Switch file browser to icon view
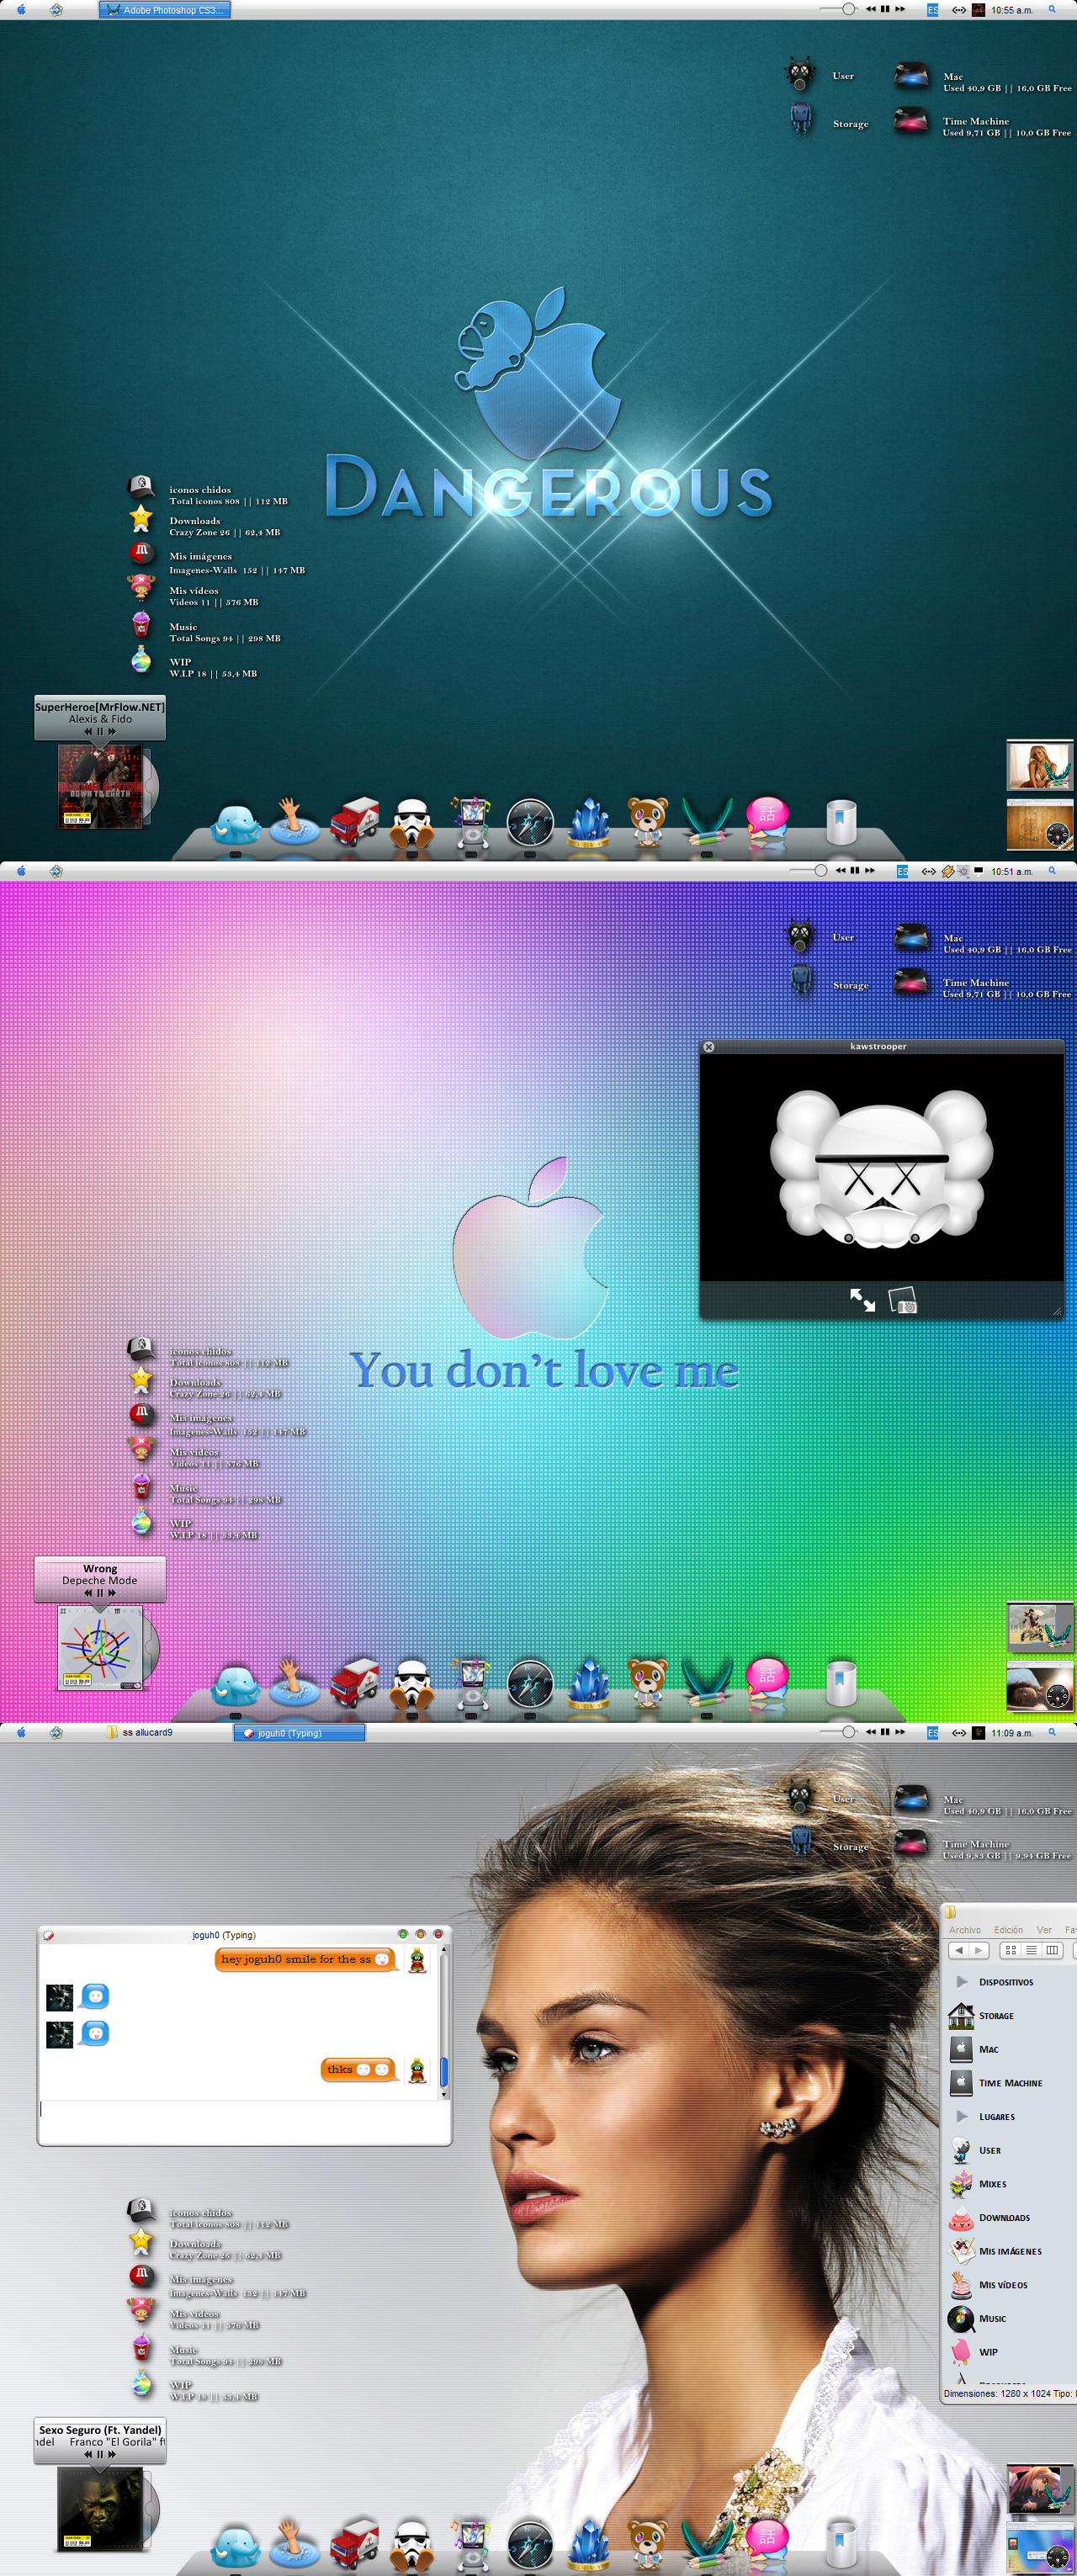This screenshot has width=1077, height=2576. click(1010, 1950)
